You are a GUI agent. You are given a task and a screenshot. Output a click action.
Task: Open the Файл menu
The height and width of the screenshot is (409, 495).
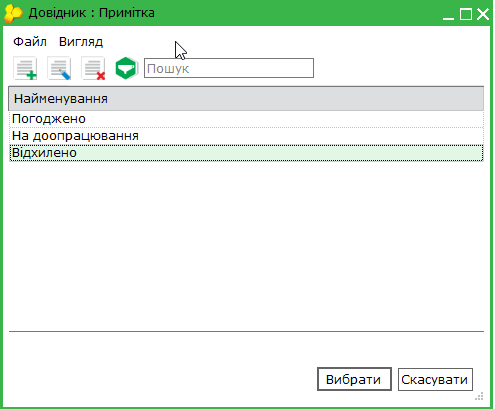(30, 42)
